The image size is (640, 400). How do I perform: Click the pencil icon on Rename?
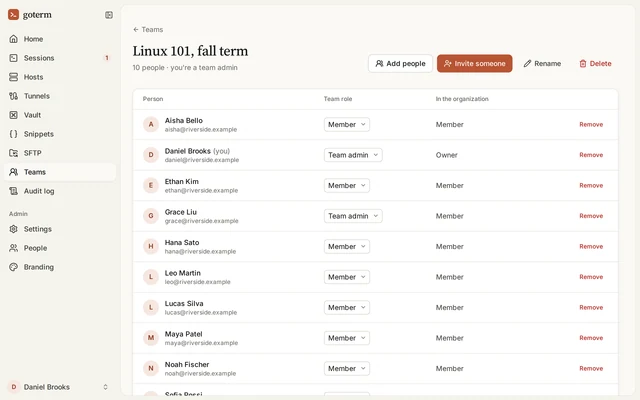527,63
